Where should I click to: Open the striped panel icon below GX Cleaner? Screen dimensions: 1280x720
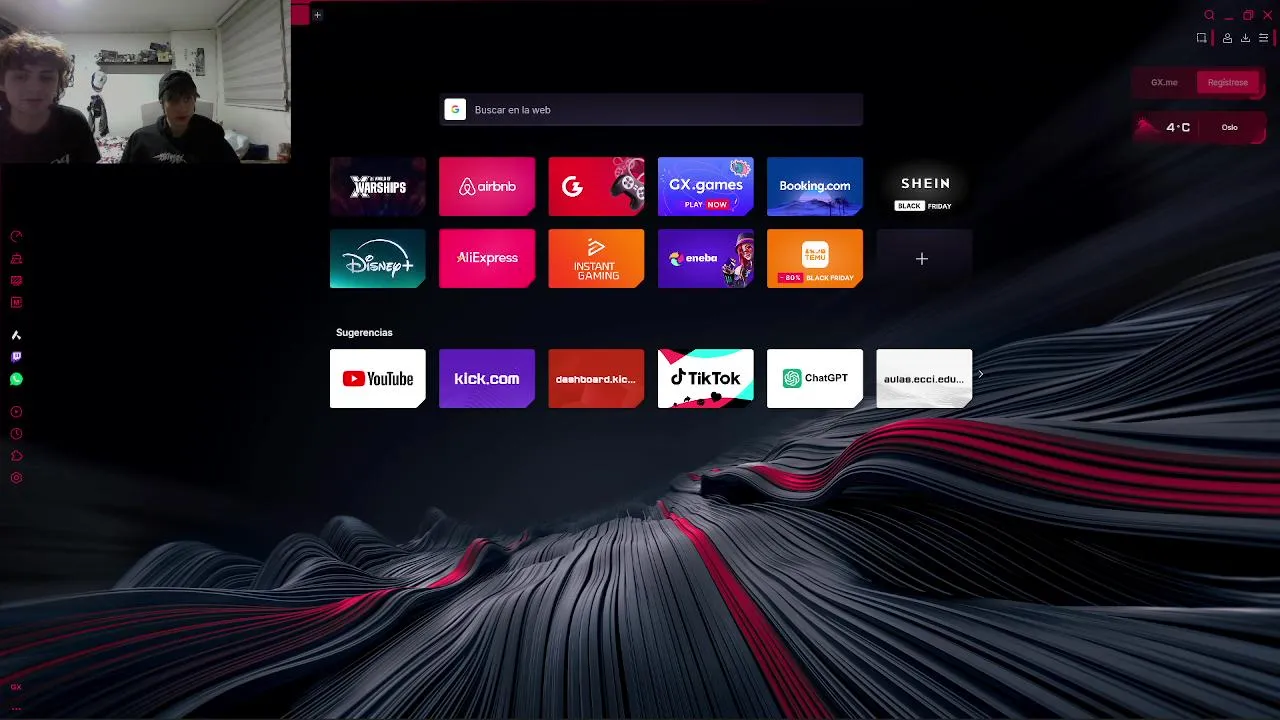click(x=16, y=281)
